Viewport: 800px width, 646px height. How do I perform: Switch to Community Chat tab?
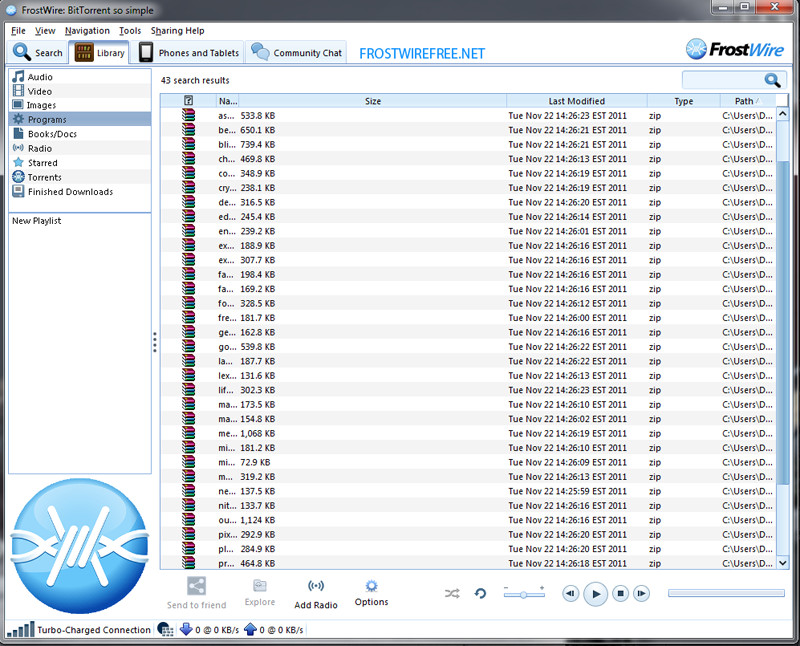[296, 52]
